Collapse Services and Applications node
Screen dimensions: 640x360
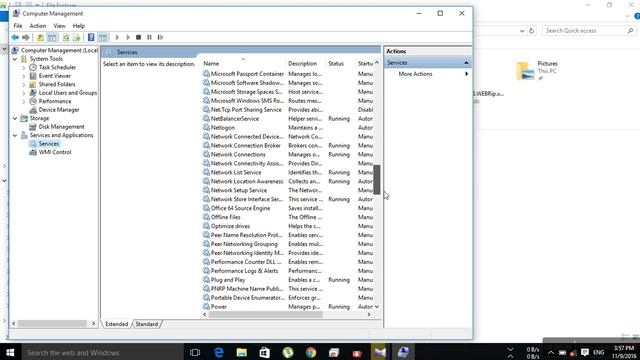(x=15, y=136)
